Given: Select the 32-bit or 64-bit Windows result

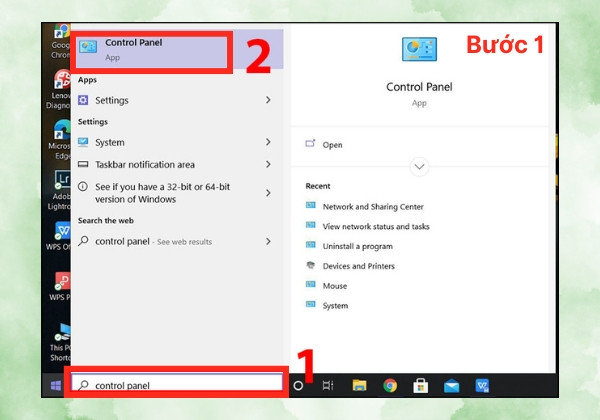Looking at the screenshot, I should 177,193.
